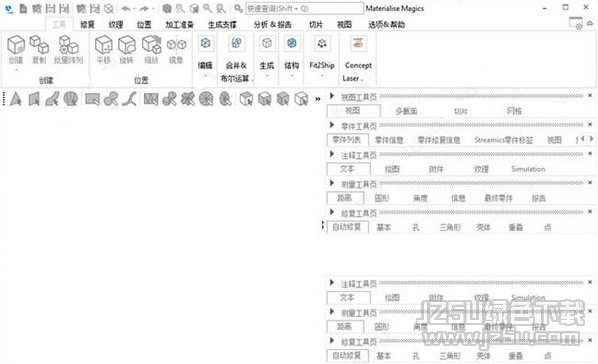Open the 零件信息 tab
This screenshot has width=598, height=364.
click(389, 140)
